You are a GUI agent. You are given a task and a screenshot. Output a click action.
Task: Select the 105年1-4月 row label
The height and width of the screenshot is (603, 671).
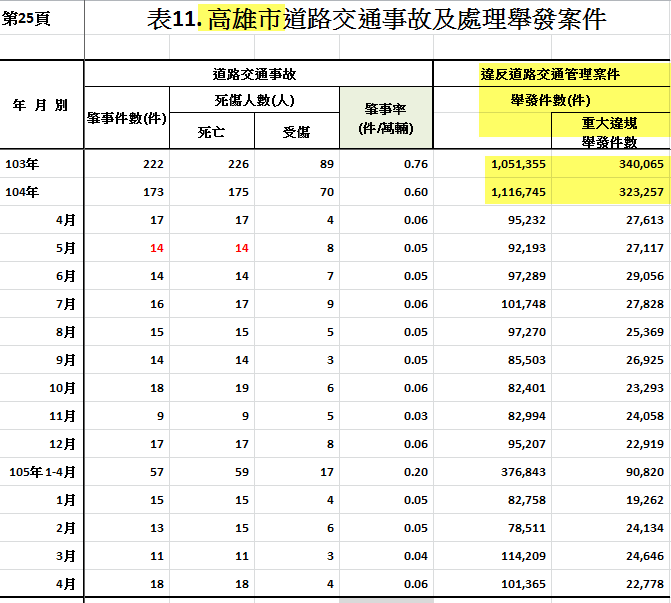(x=42, y=472)
